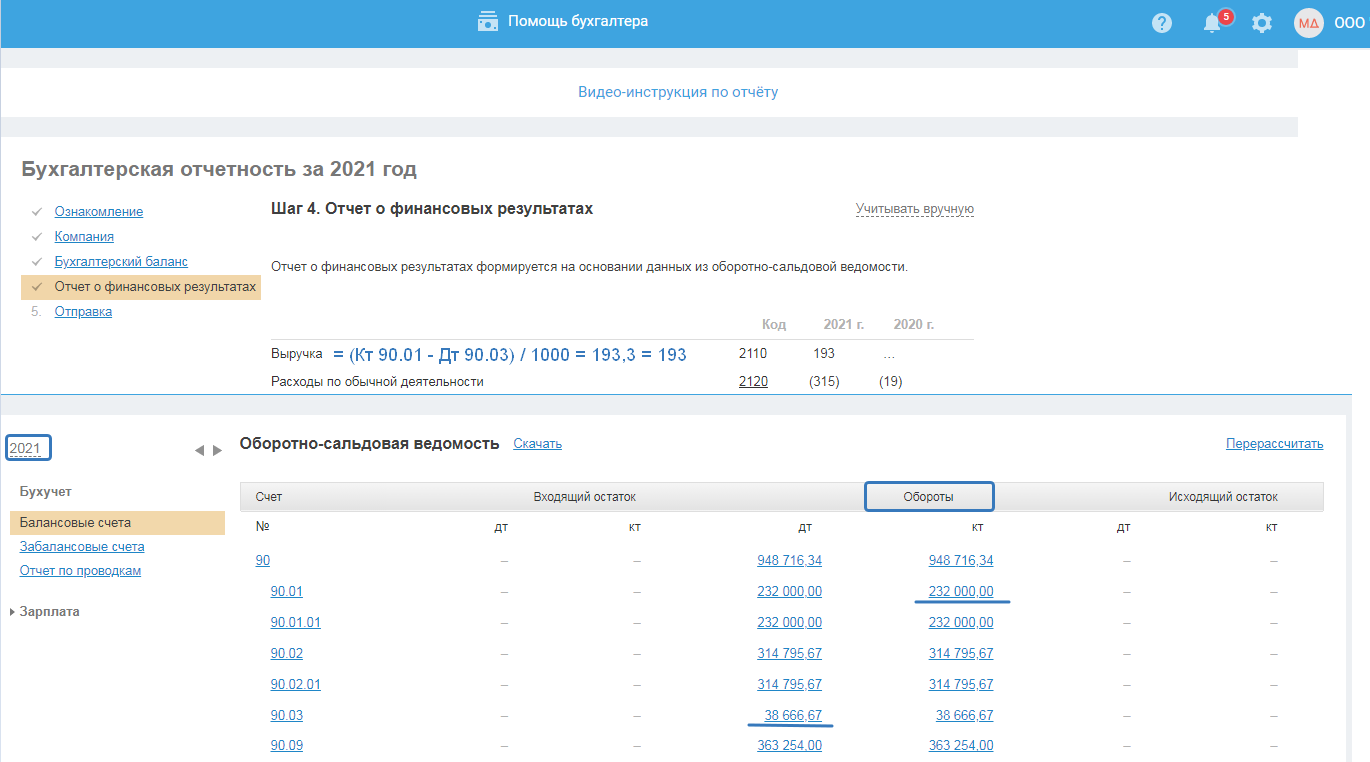Viewport: 1370px width, 762px height.
Task: Select Забалансовые счета in sidebar
Action: point(82,547)
